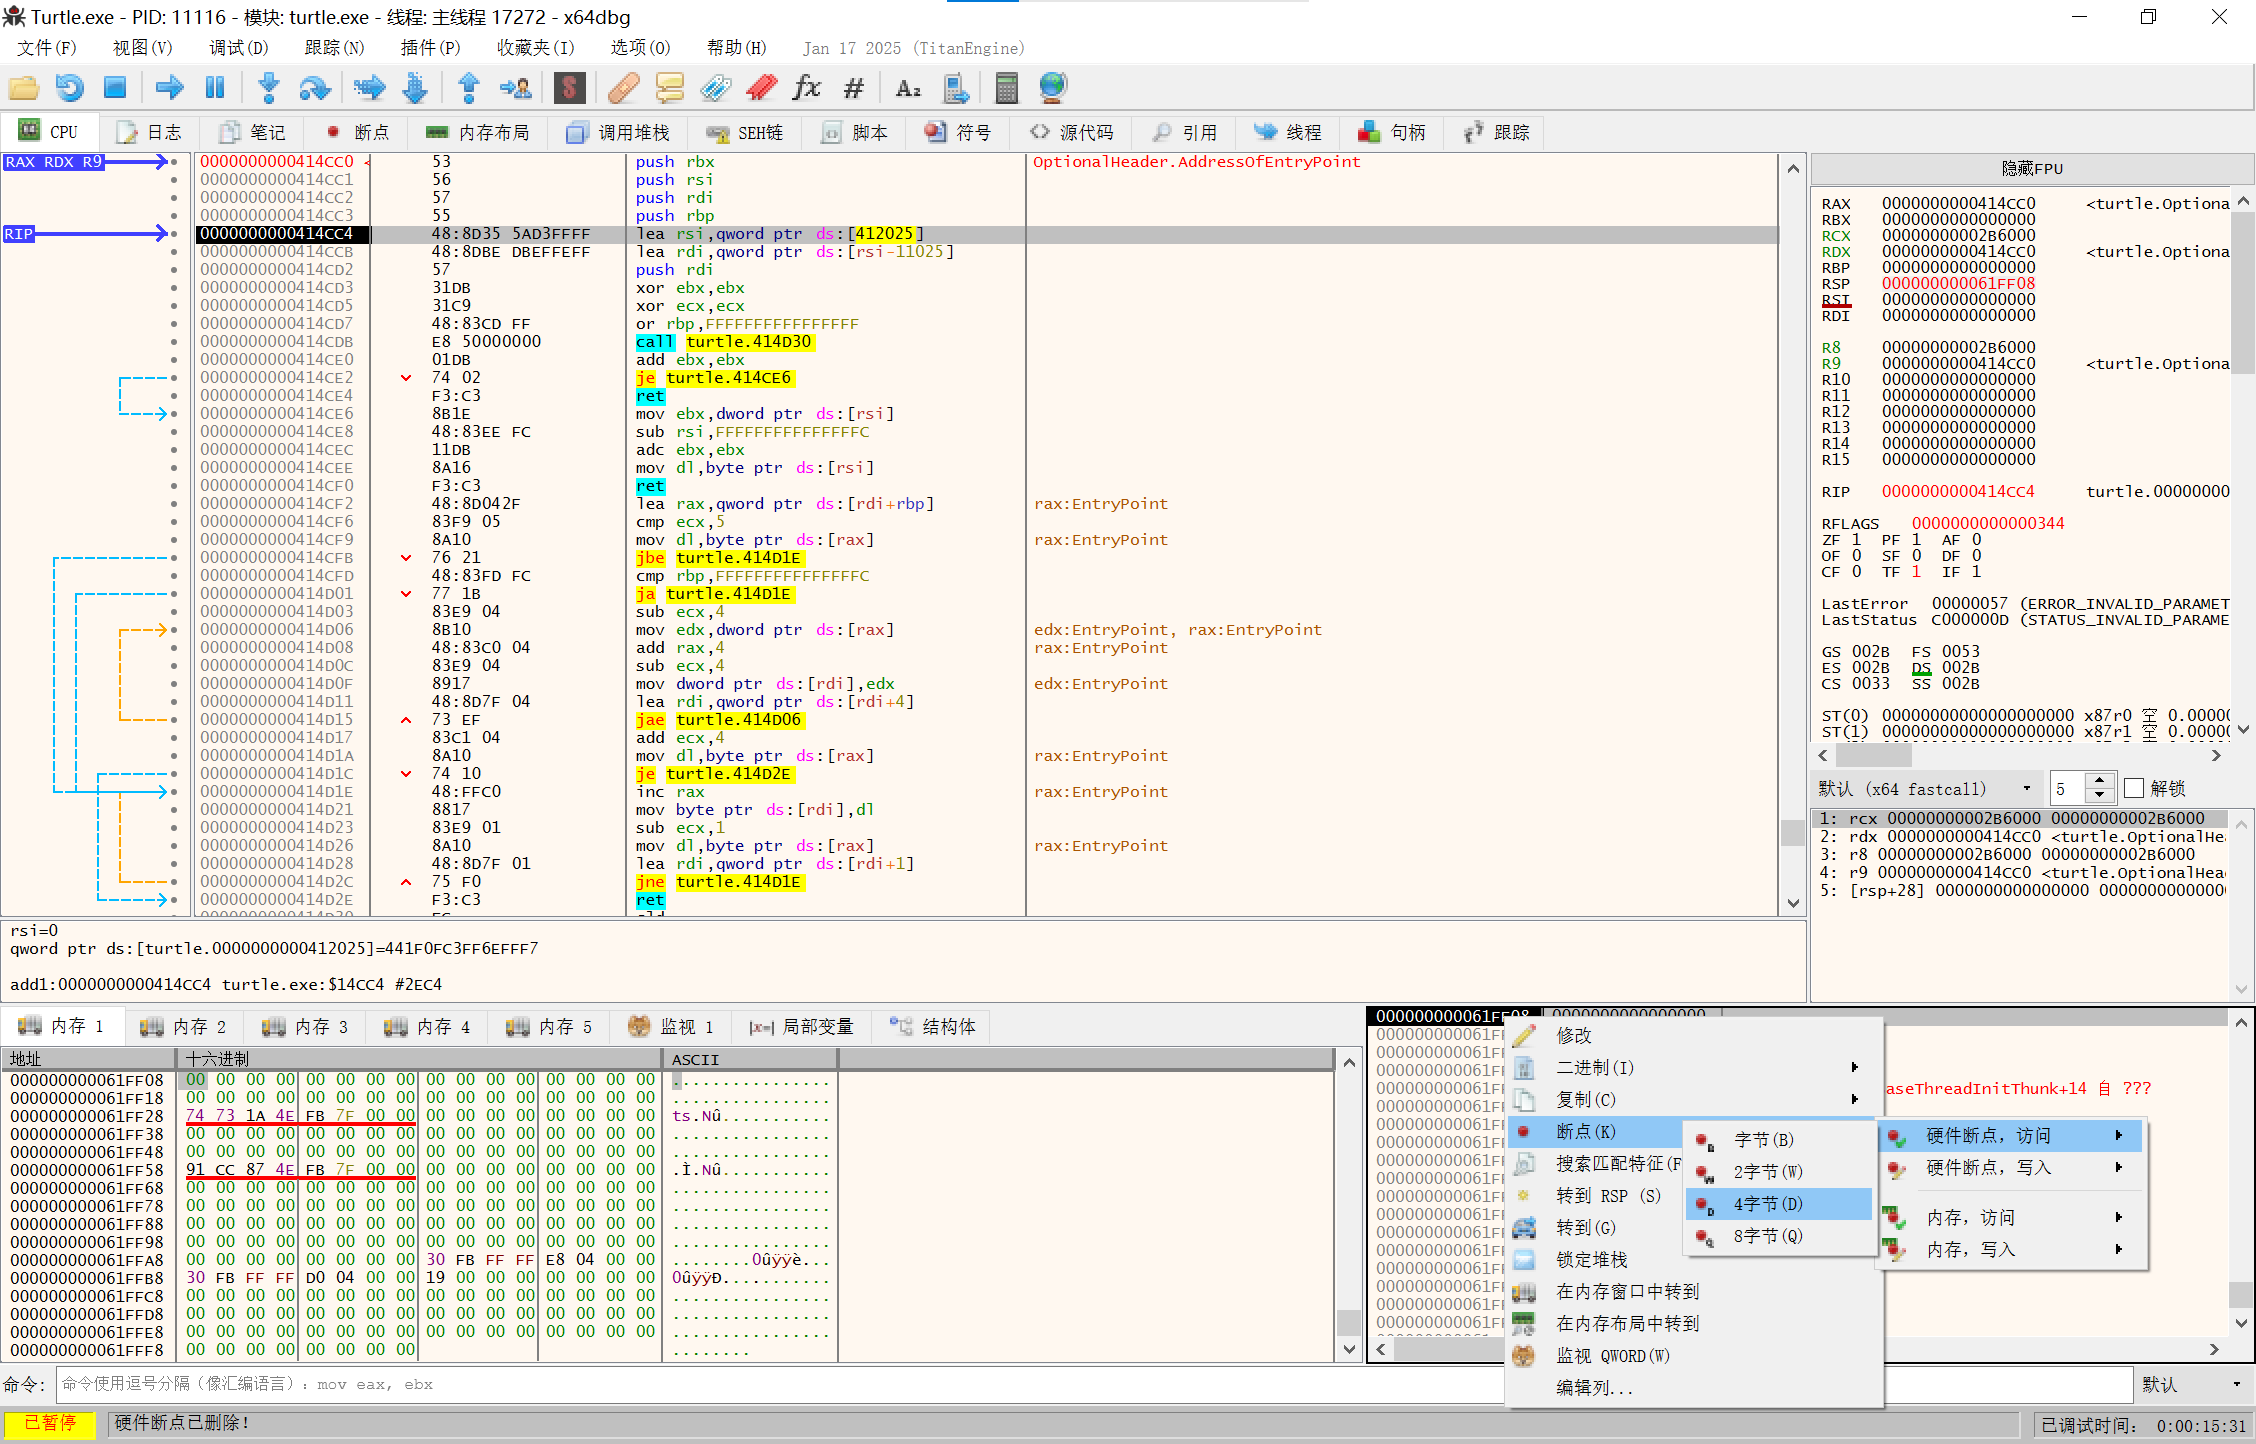Image resolution: width=2256 pixels, height=1444 pixels.
Task: Open the string references Az icon
Action: point(908,88)
